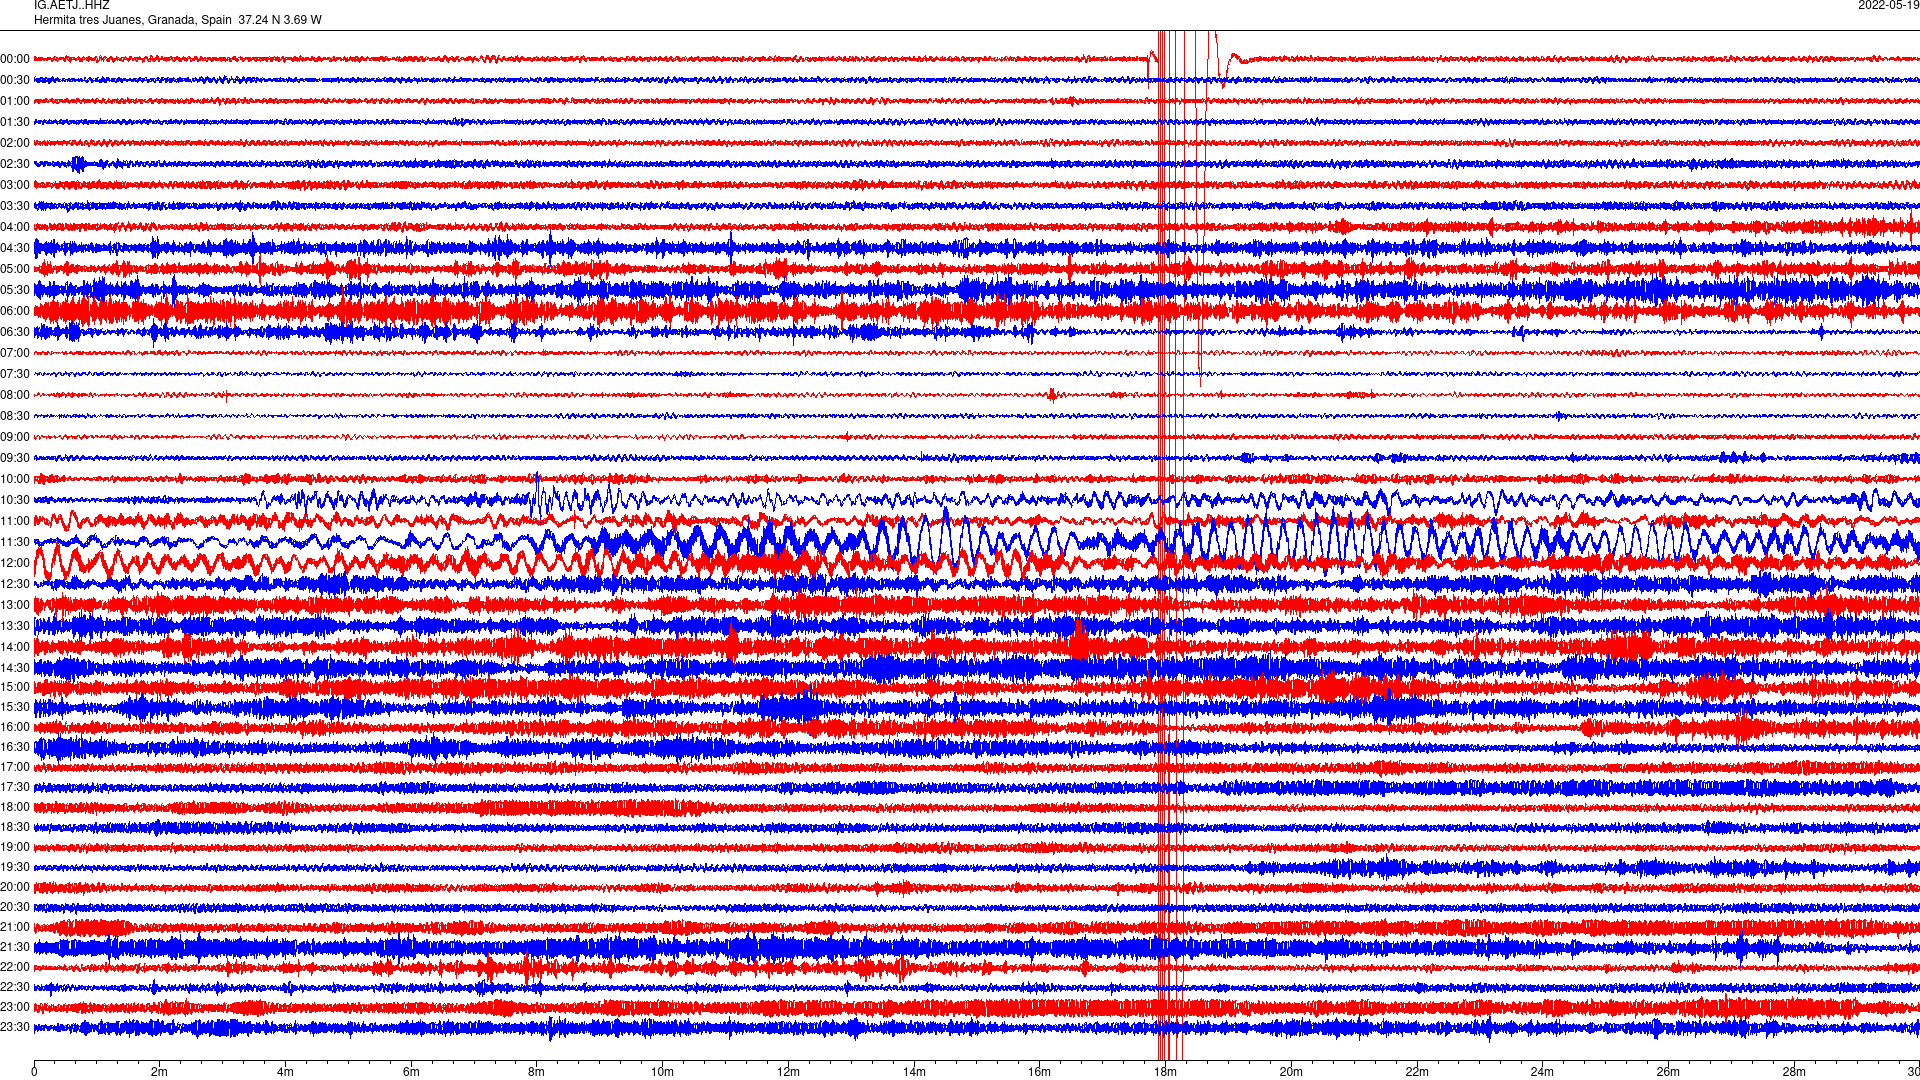Select the 00:00 trace time label
Viewport: 1920px width, 1080px height.
15,59
